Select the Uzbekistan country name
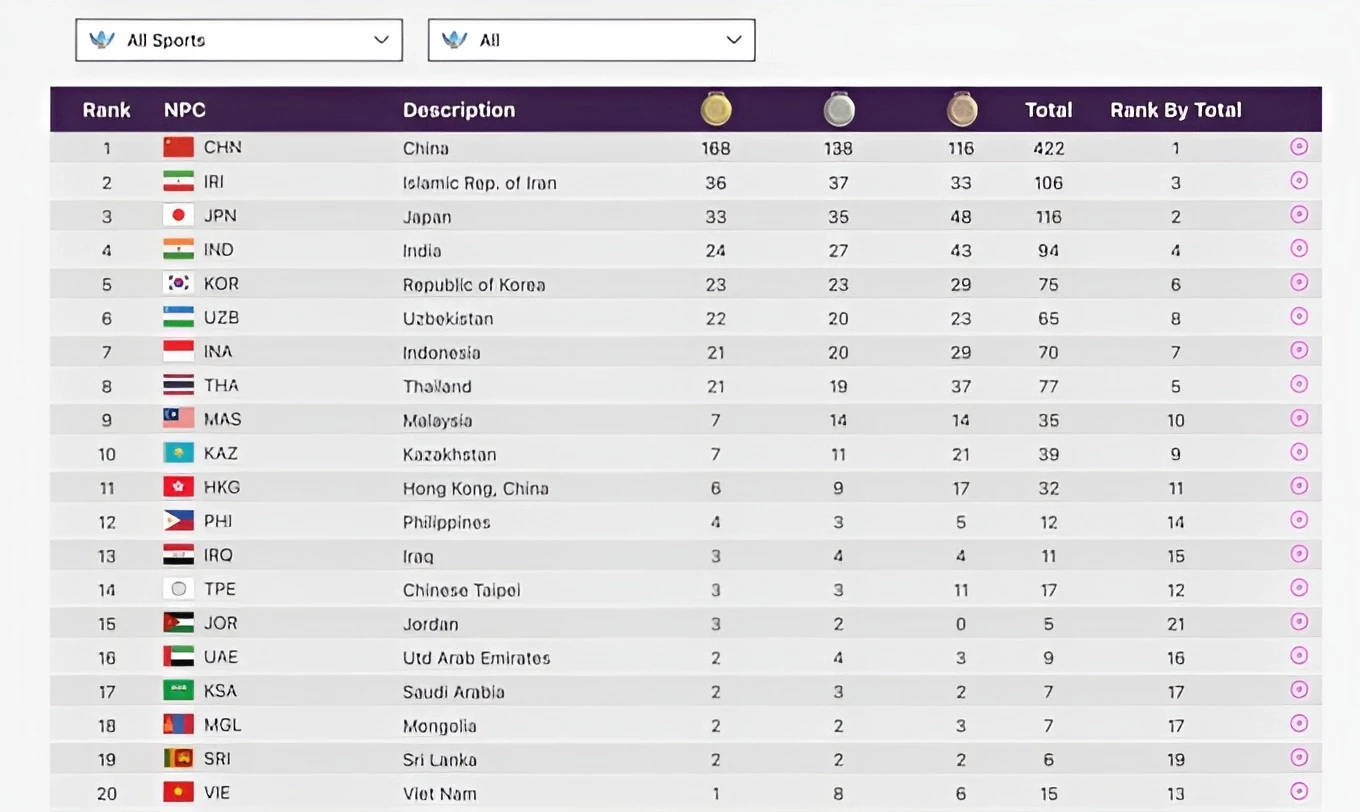The image size is (1360, 812). coord(448,319)
